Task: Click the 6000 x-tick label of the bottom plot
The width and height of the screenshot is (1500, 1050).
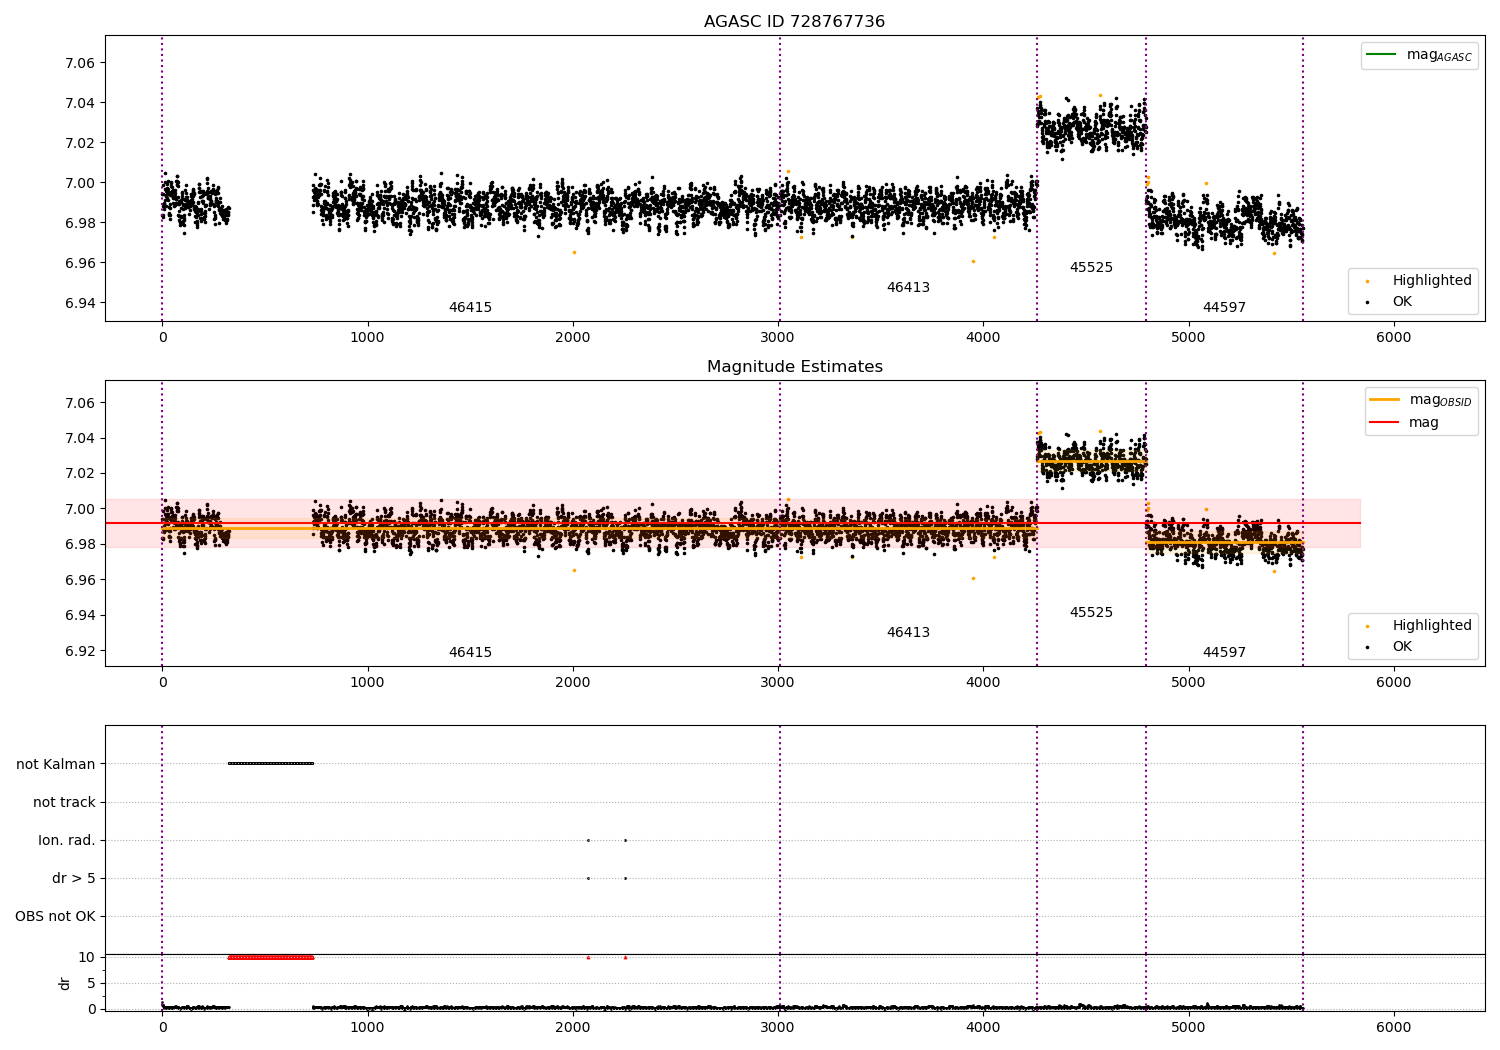Action: click(1393, 1027)
